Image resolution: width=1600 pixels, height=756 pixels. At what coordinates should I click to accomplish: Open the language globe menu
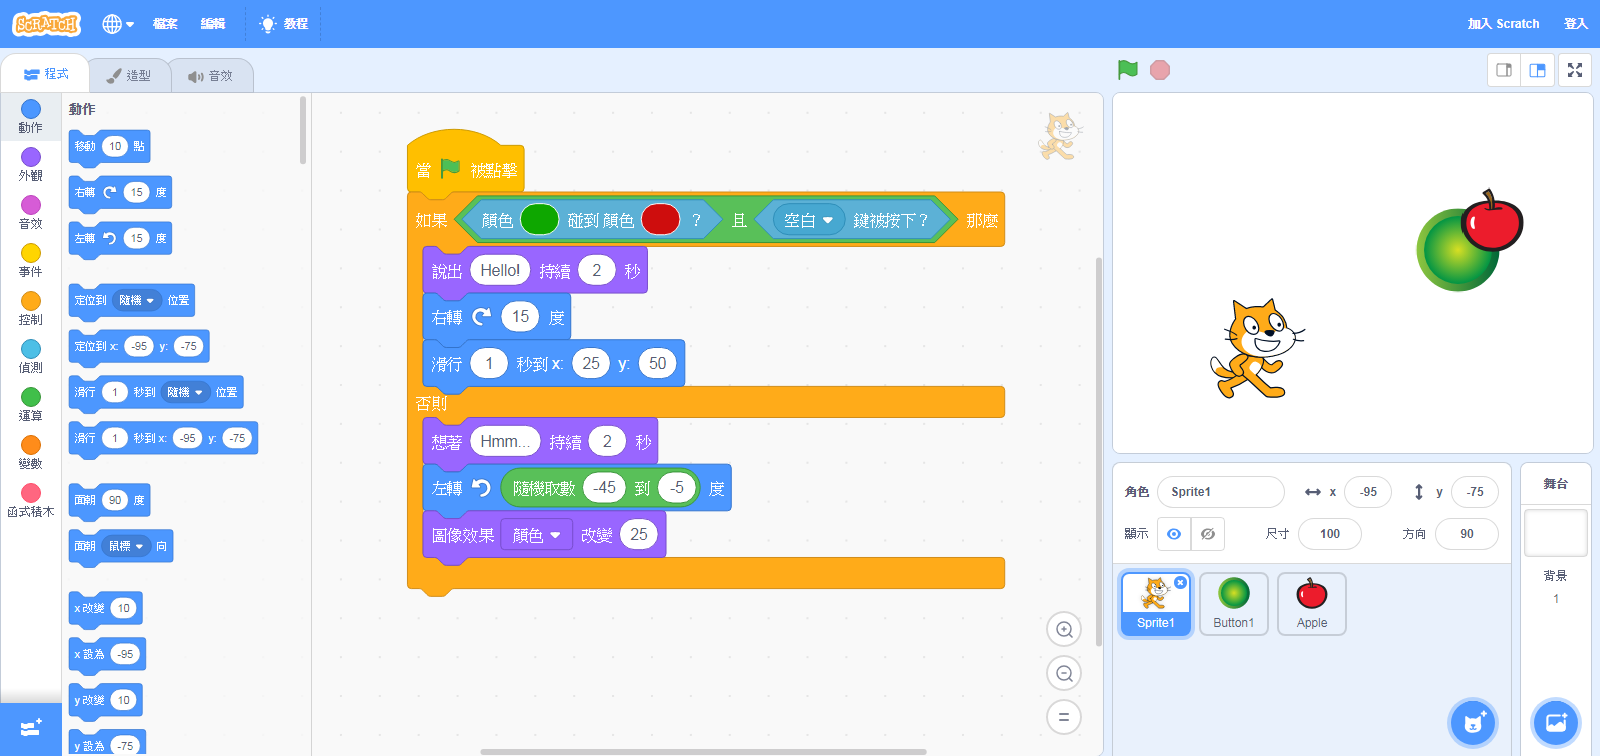coord(118,24)
